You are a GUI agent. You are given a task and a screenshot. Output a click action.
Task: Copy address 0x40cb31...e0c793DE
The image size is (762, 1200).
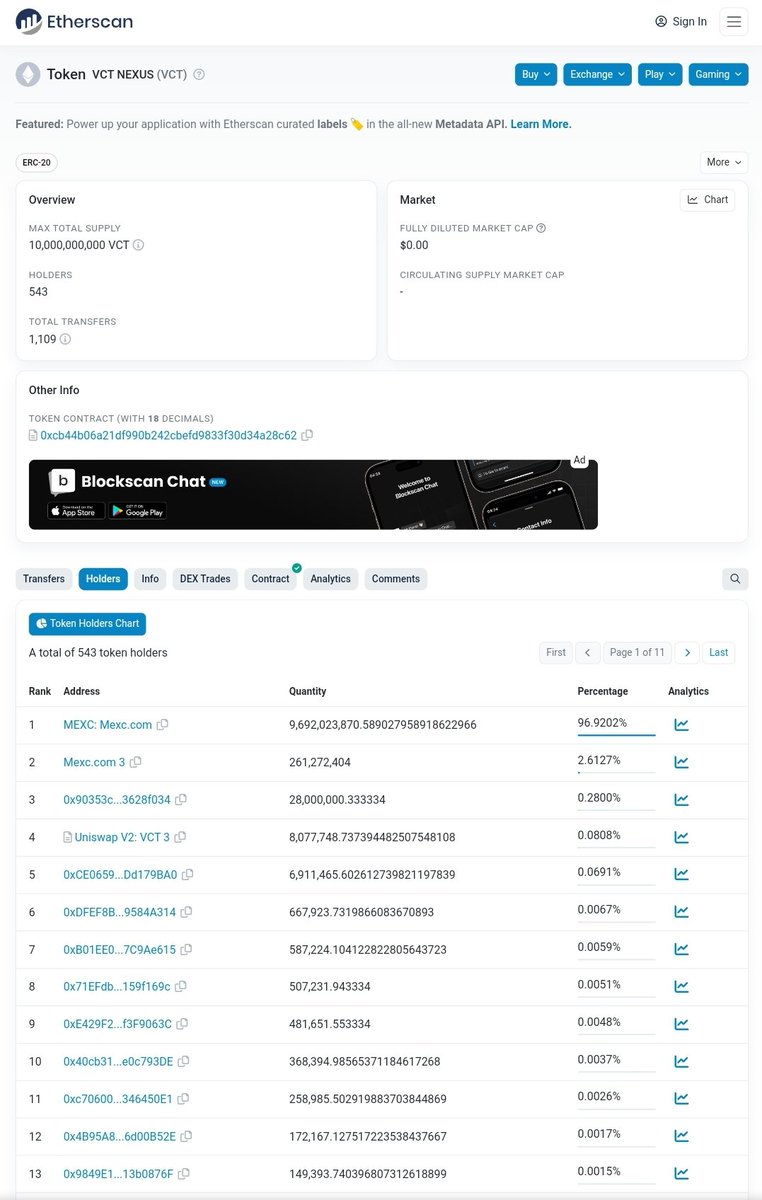pyautogui.click(x=183, y=1062)
